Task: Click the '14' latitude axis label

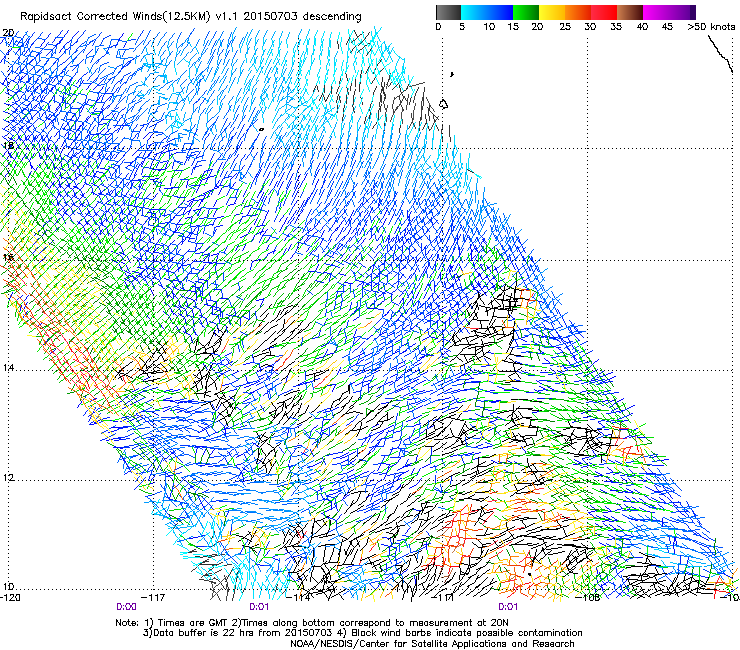Action: pos(8,368)
